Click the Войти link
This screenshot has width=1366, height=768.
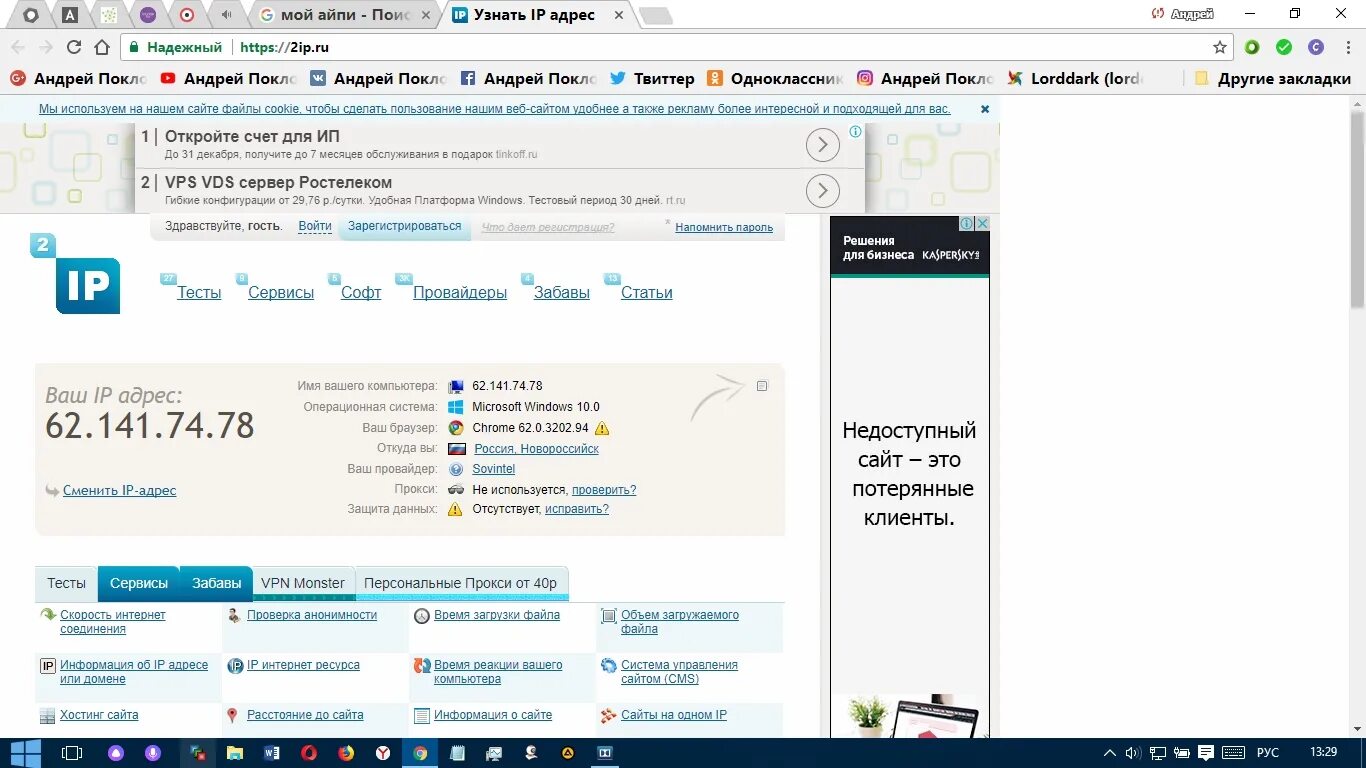(x=315, y=226)
